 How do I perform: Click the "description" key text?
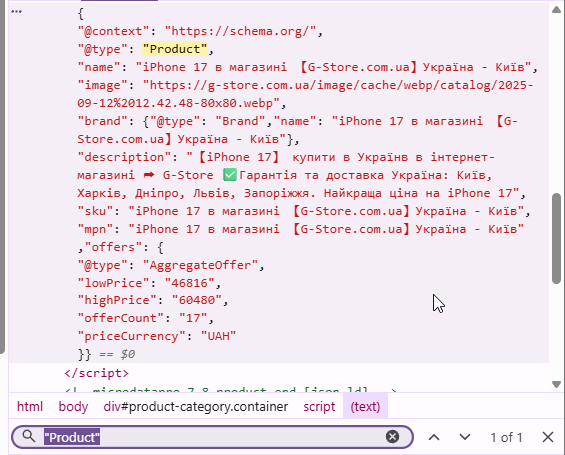(124, 157)
